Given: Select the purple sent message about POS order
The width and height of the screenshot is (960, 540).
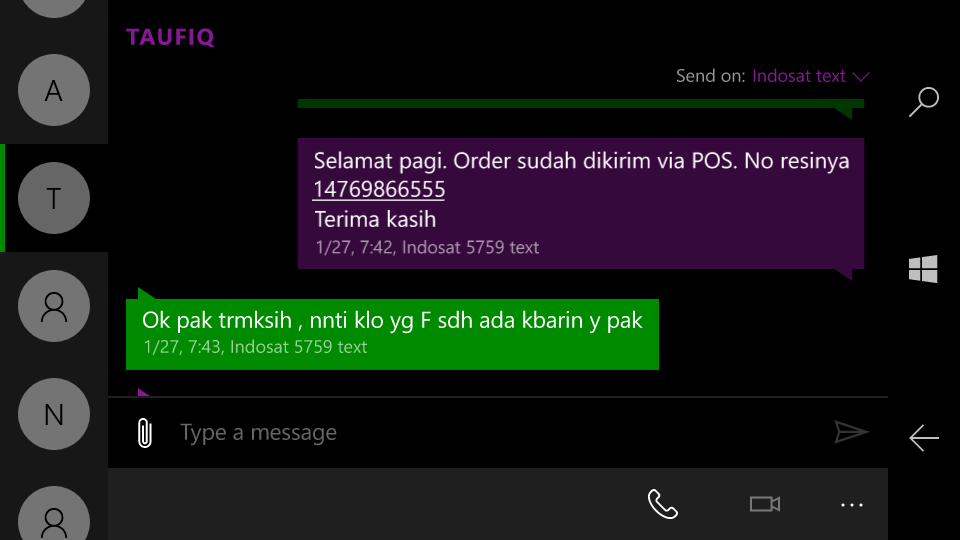Looking at the screenshot, I should pyautogui.click(x=580, y=203).
